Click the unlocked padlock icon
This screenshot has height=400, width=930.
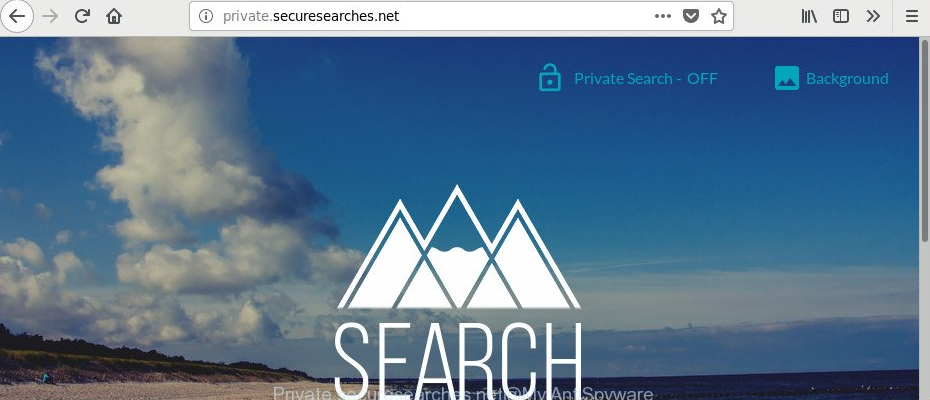[x=550, y=77]
